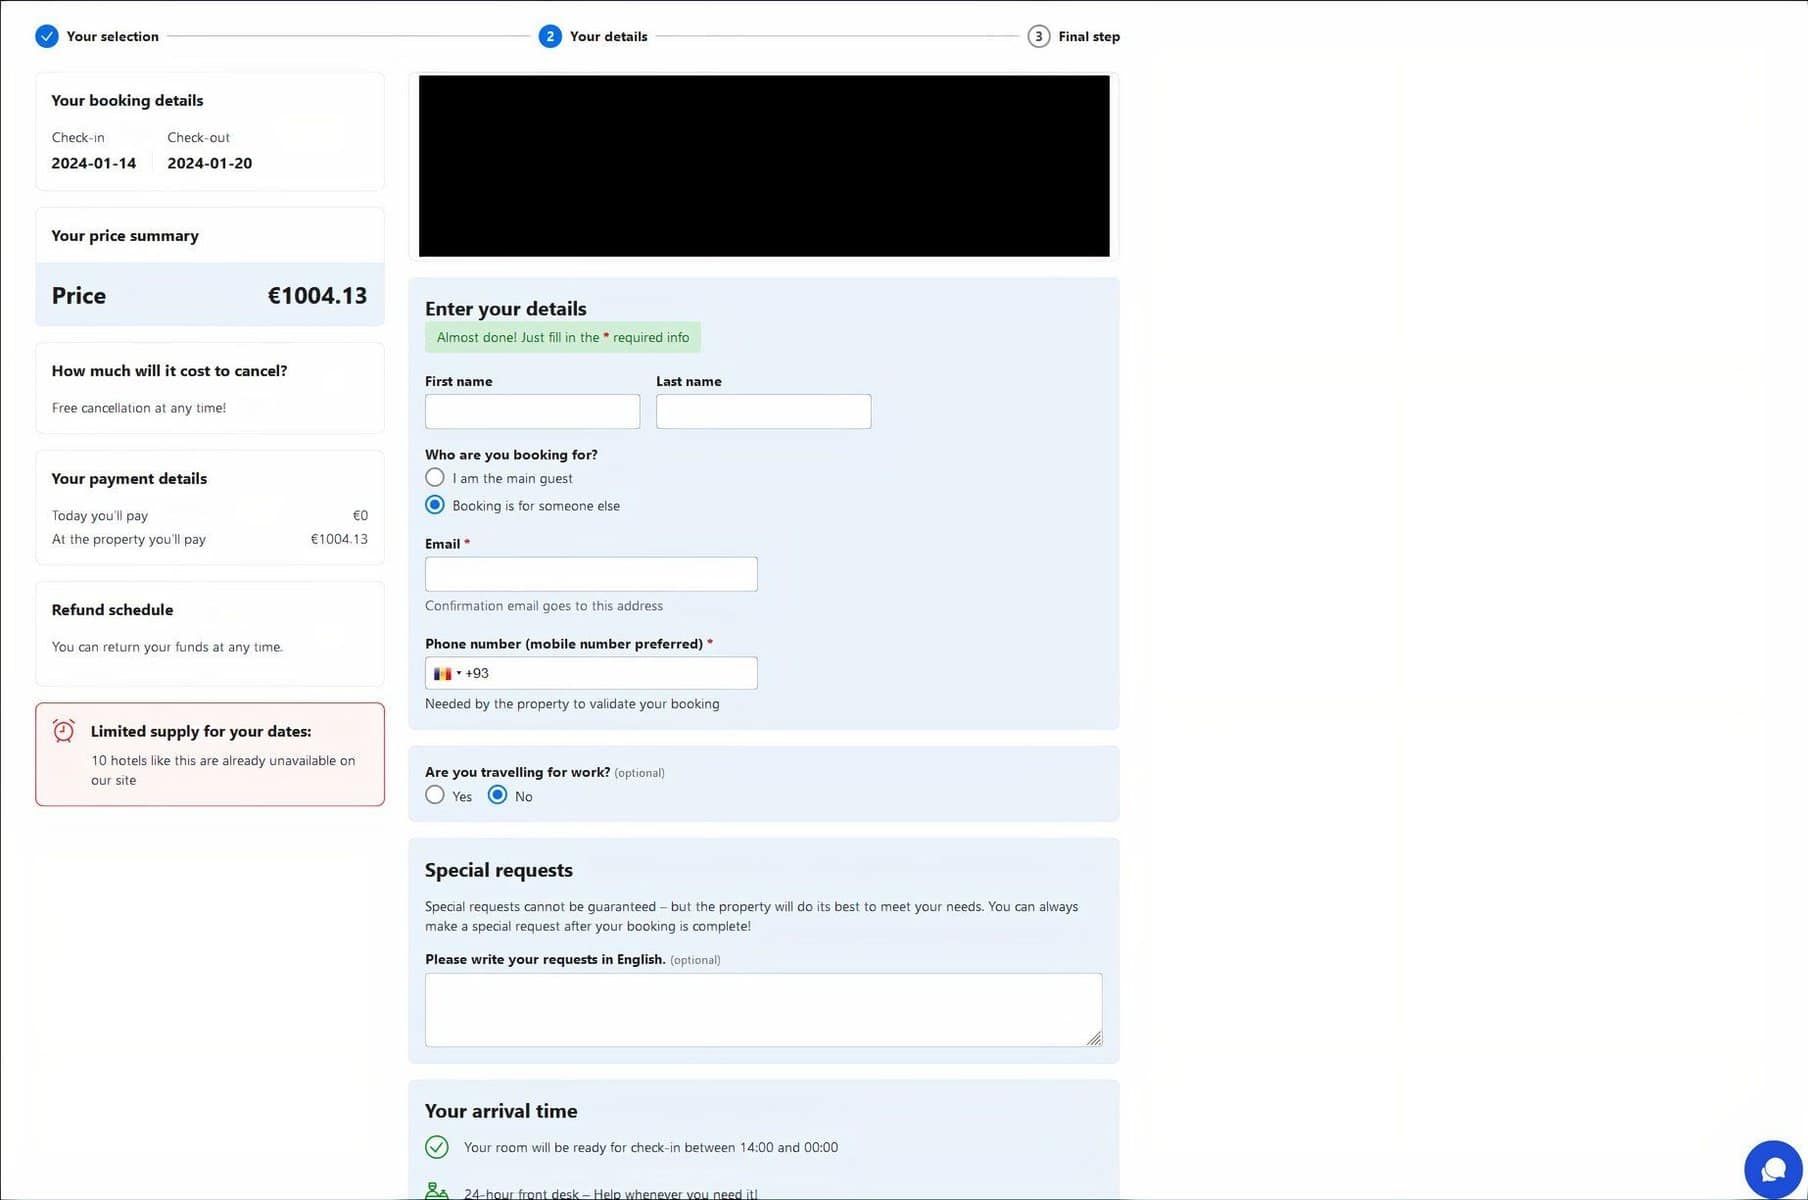Open the chat support bubble
Viewport: 1808px width, 1200px height.
click(1772, 1168)
